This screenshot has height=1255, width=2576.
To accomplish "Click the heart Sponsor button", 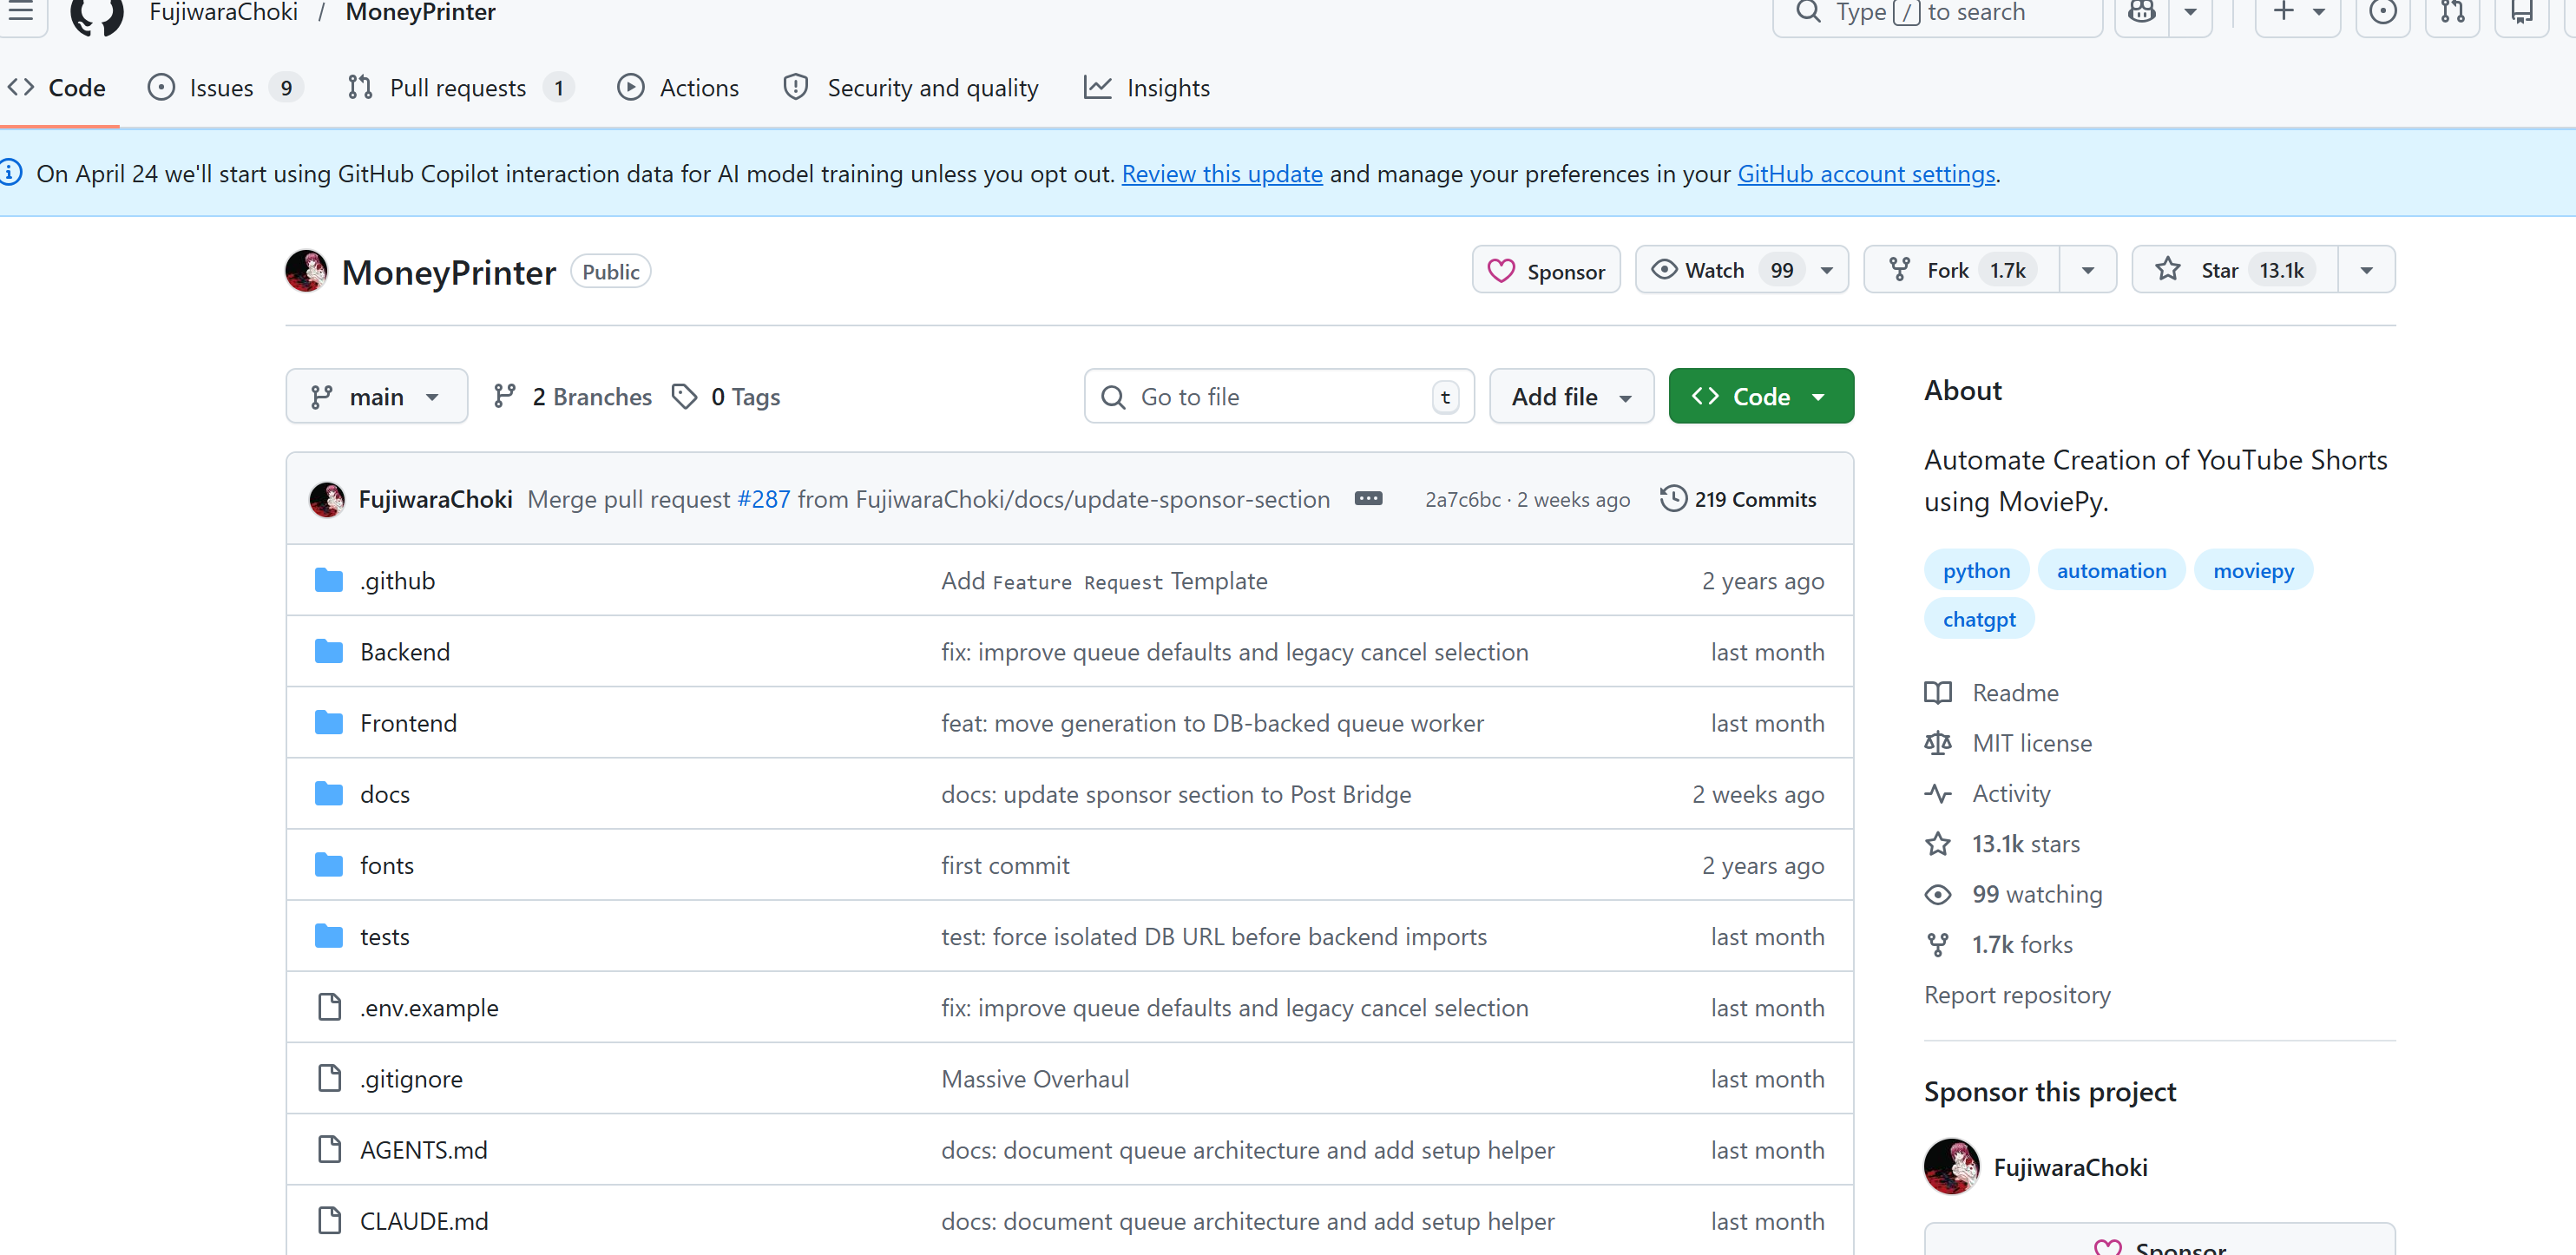I will click(1545, 271).
